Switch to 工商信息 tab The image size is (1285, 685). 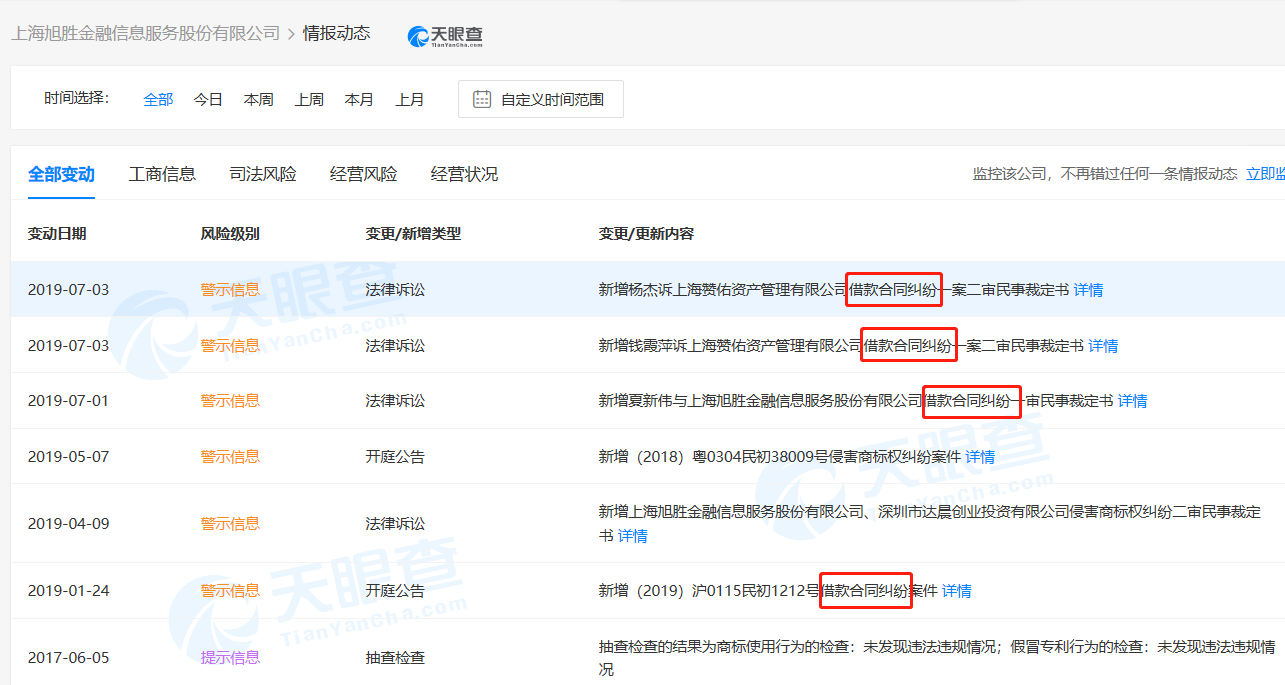click(162, 174)
